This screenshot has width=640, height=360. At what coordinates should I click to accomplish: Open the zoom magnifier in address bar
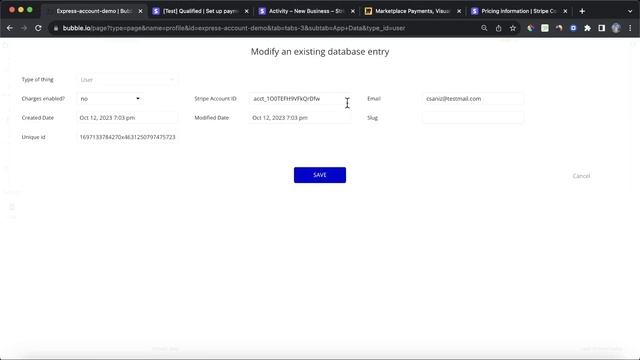[484, 28]
